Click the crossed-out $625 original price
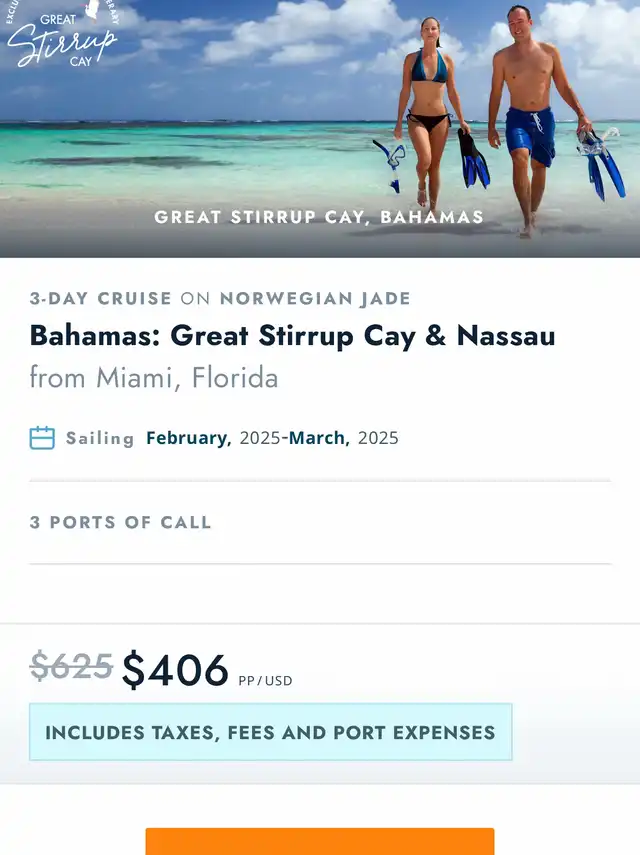 pos(71,666)
